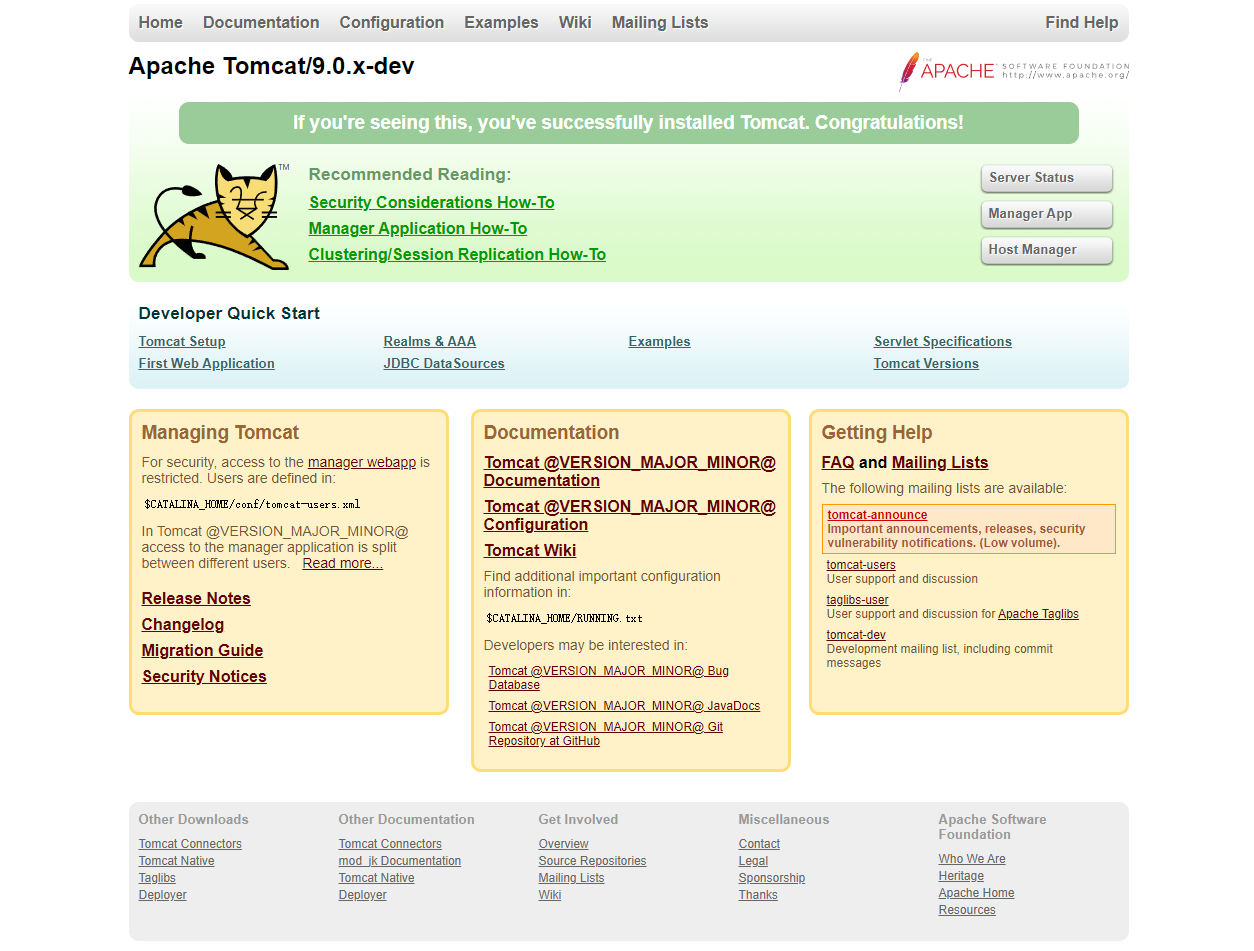
Task: Open Tomcat Versions link
Action: 926,363
